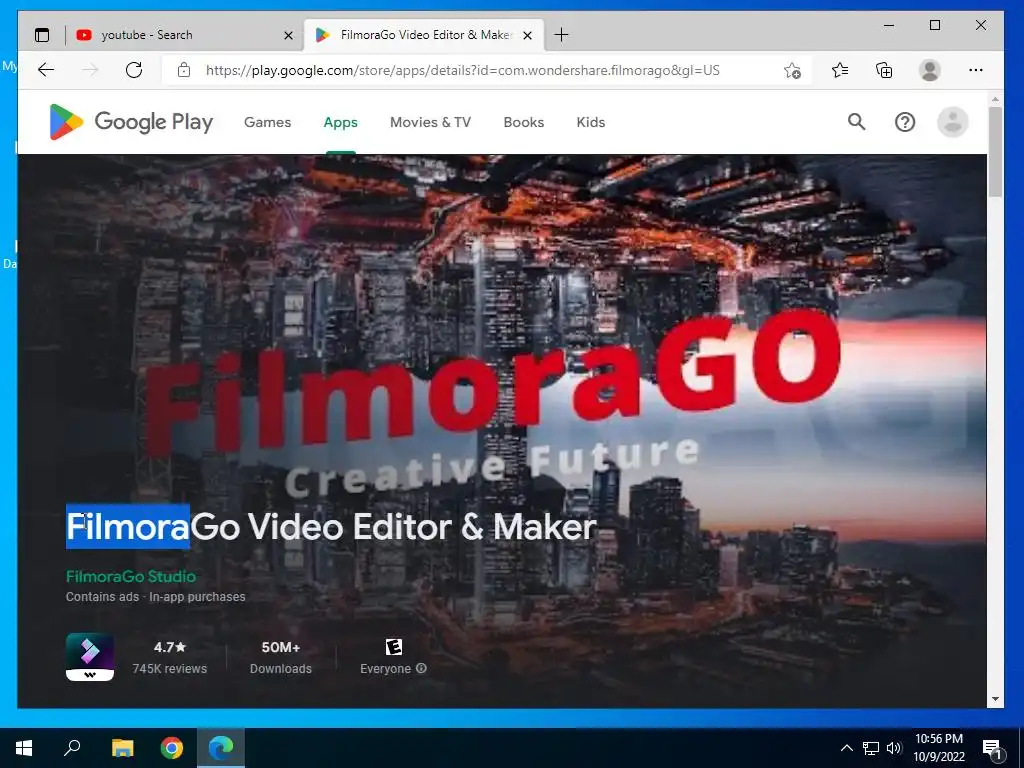Search Google Play with magnifier icon
This screenshot has height=768, width=1024.
coord(856,121)
